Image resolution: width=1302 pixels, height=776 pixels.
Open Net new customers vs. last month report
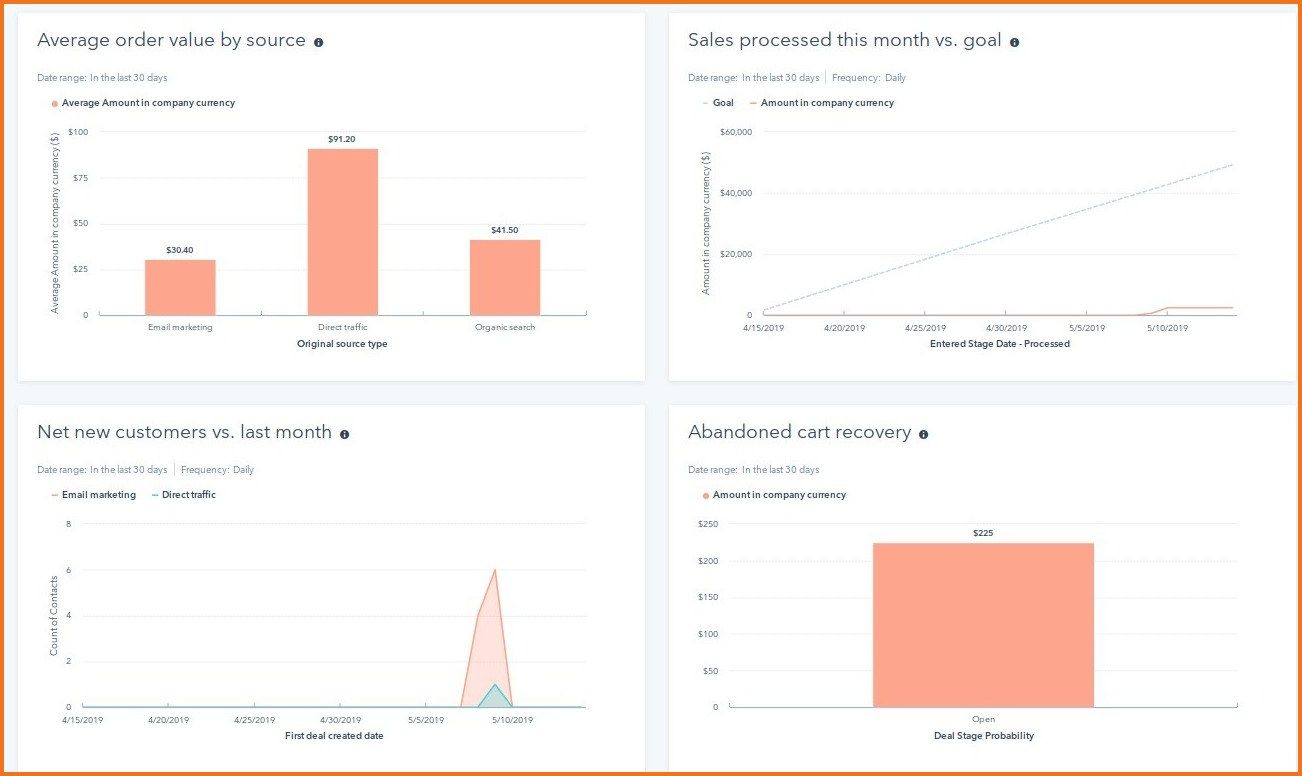click(184, 433)
